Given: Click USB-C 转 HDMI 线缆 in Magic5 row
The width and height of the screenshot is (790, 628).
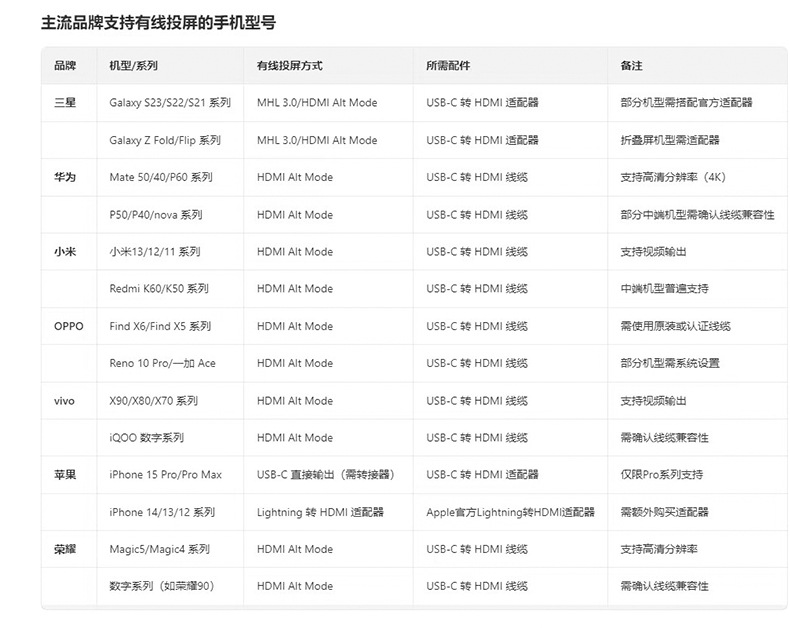Looking at the screenshot, I should point(477,549).
